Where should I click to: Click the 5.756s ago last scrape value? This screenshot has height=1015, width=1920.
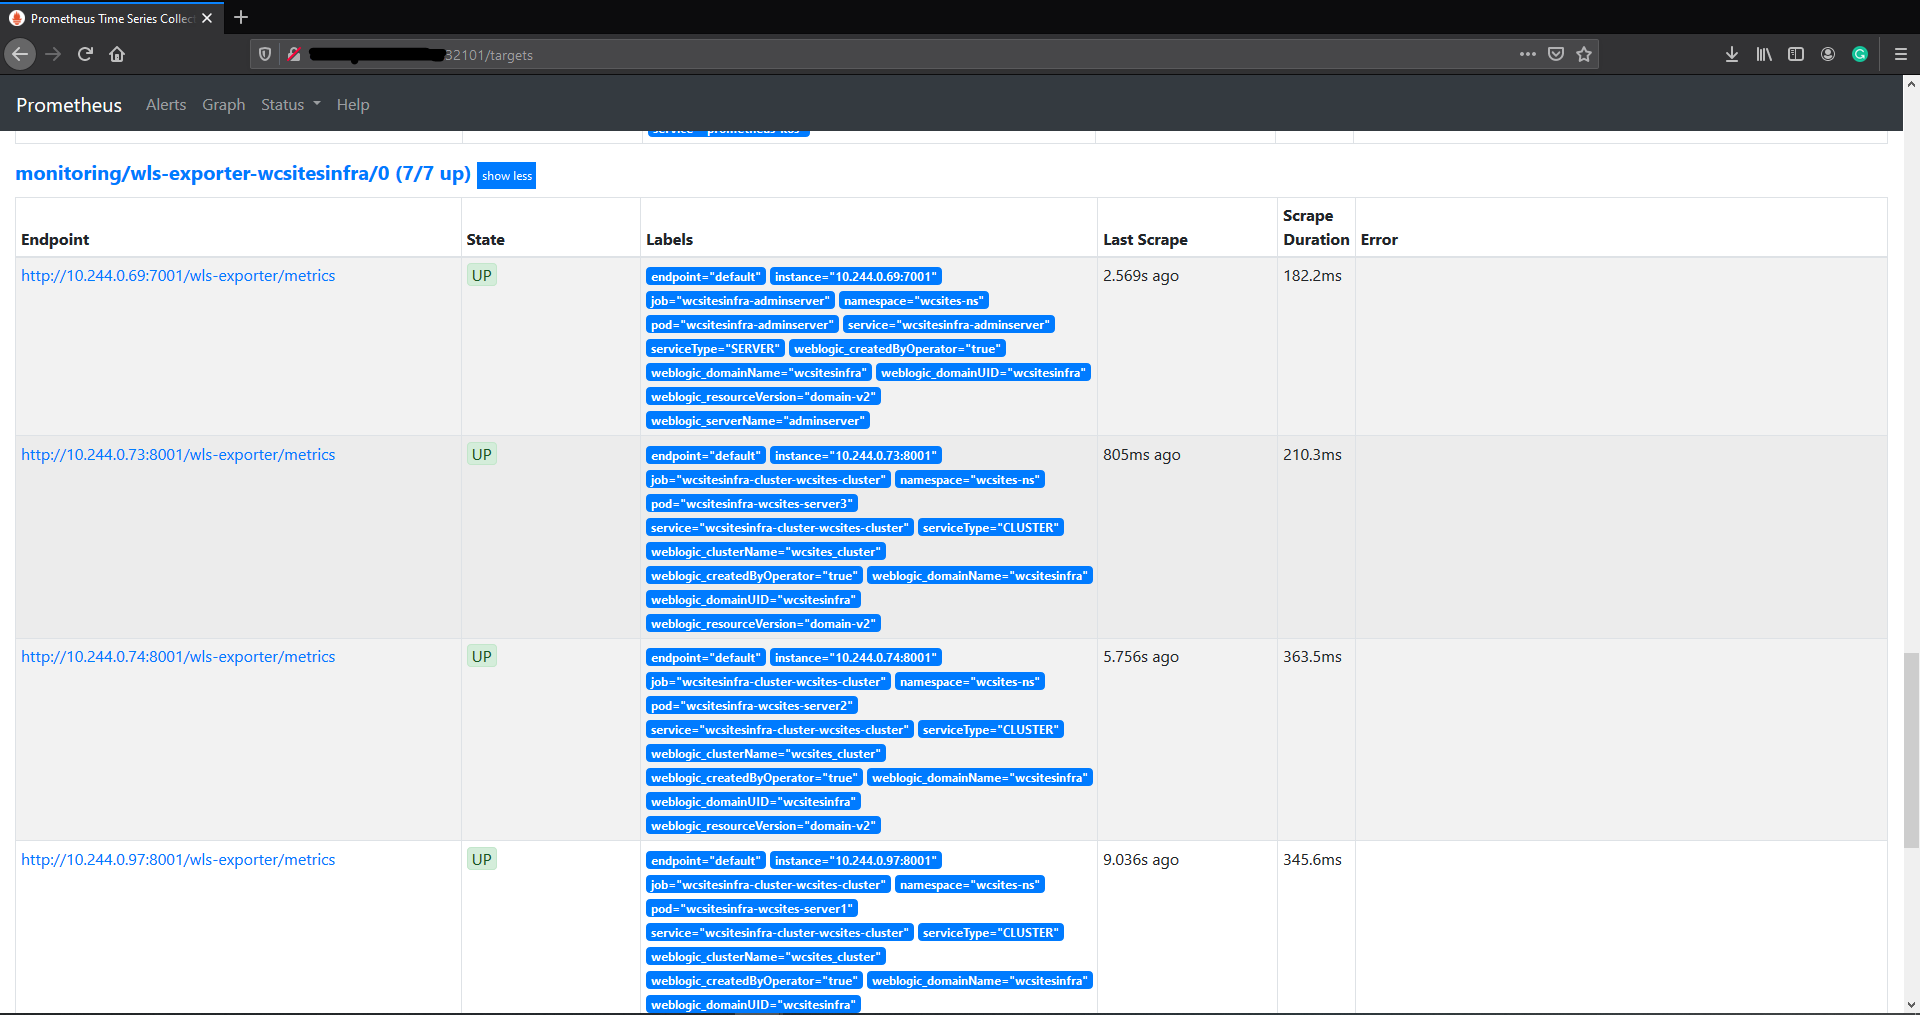click(x=1141, y=657)
